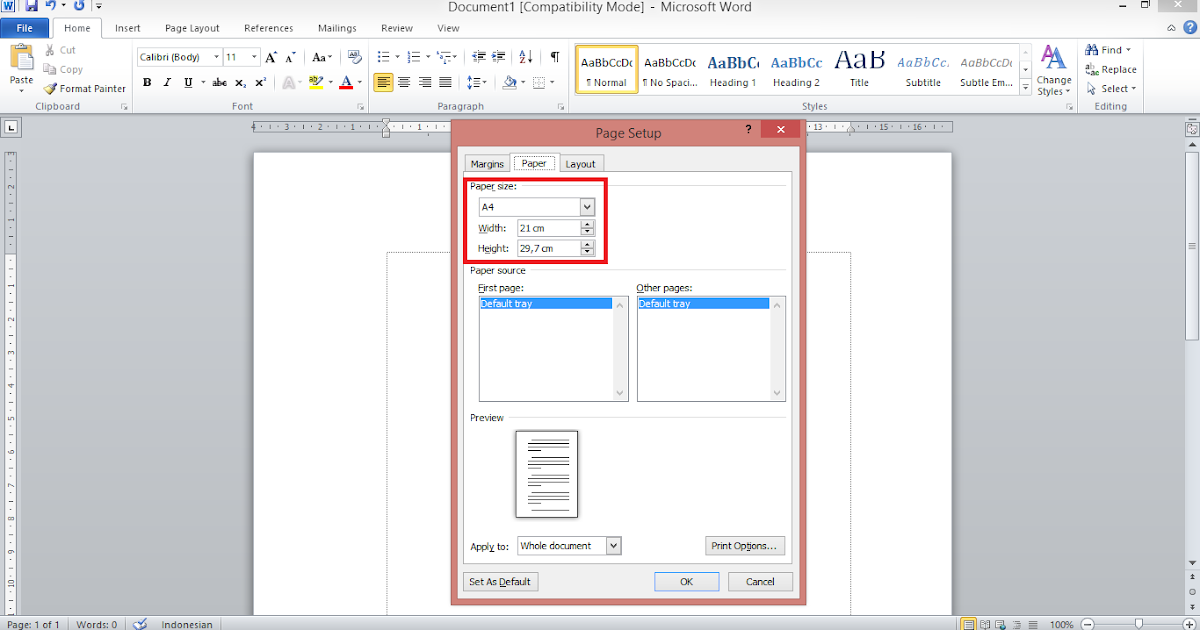Apply the Heading 1 style

pos(733,70)
